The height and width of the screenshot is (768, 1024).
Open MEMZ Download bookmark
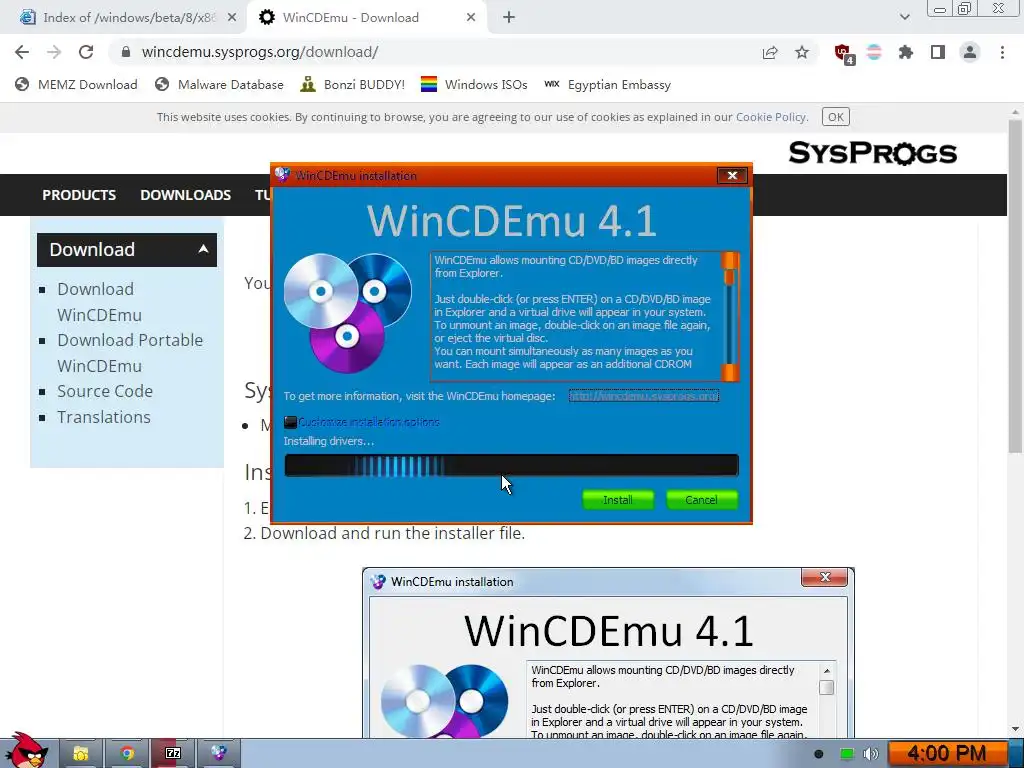click(76, 85)
